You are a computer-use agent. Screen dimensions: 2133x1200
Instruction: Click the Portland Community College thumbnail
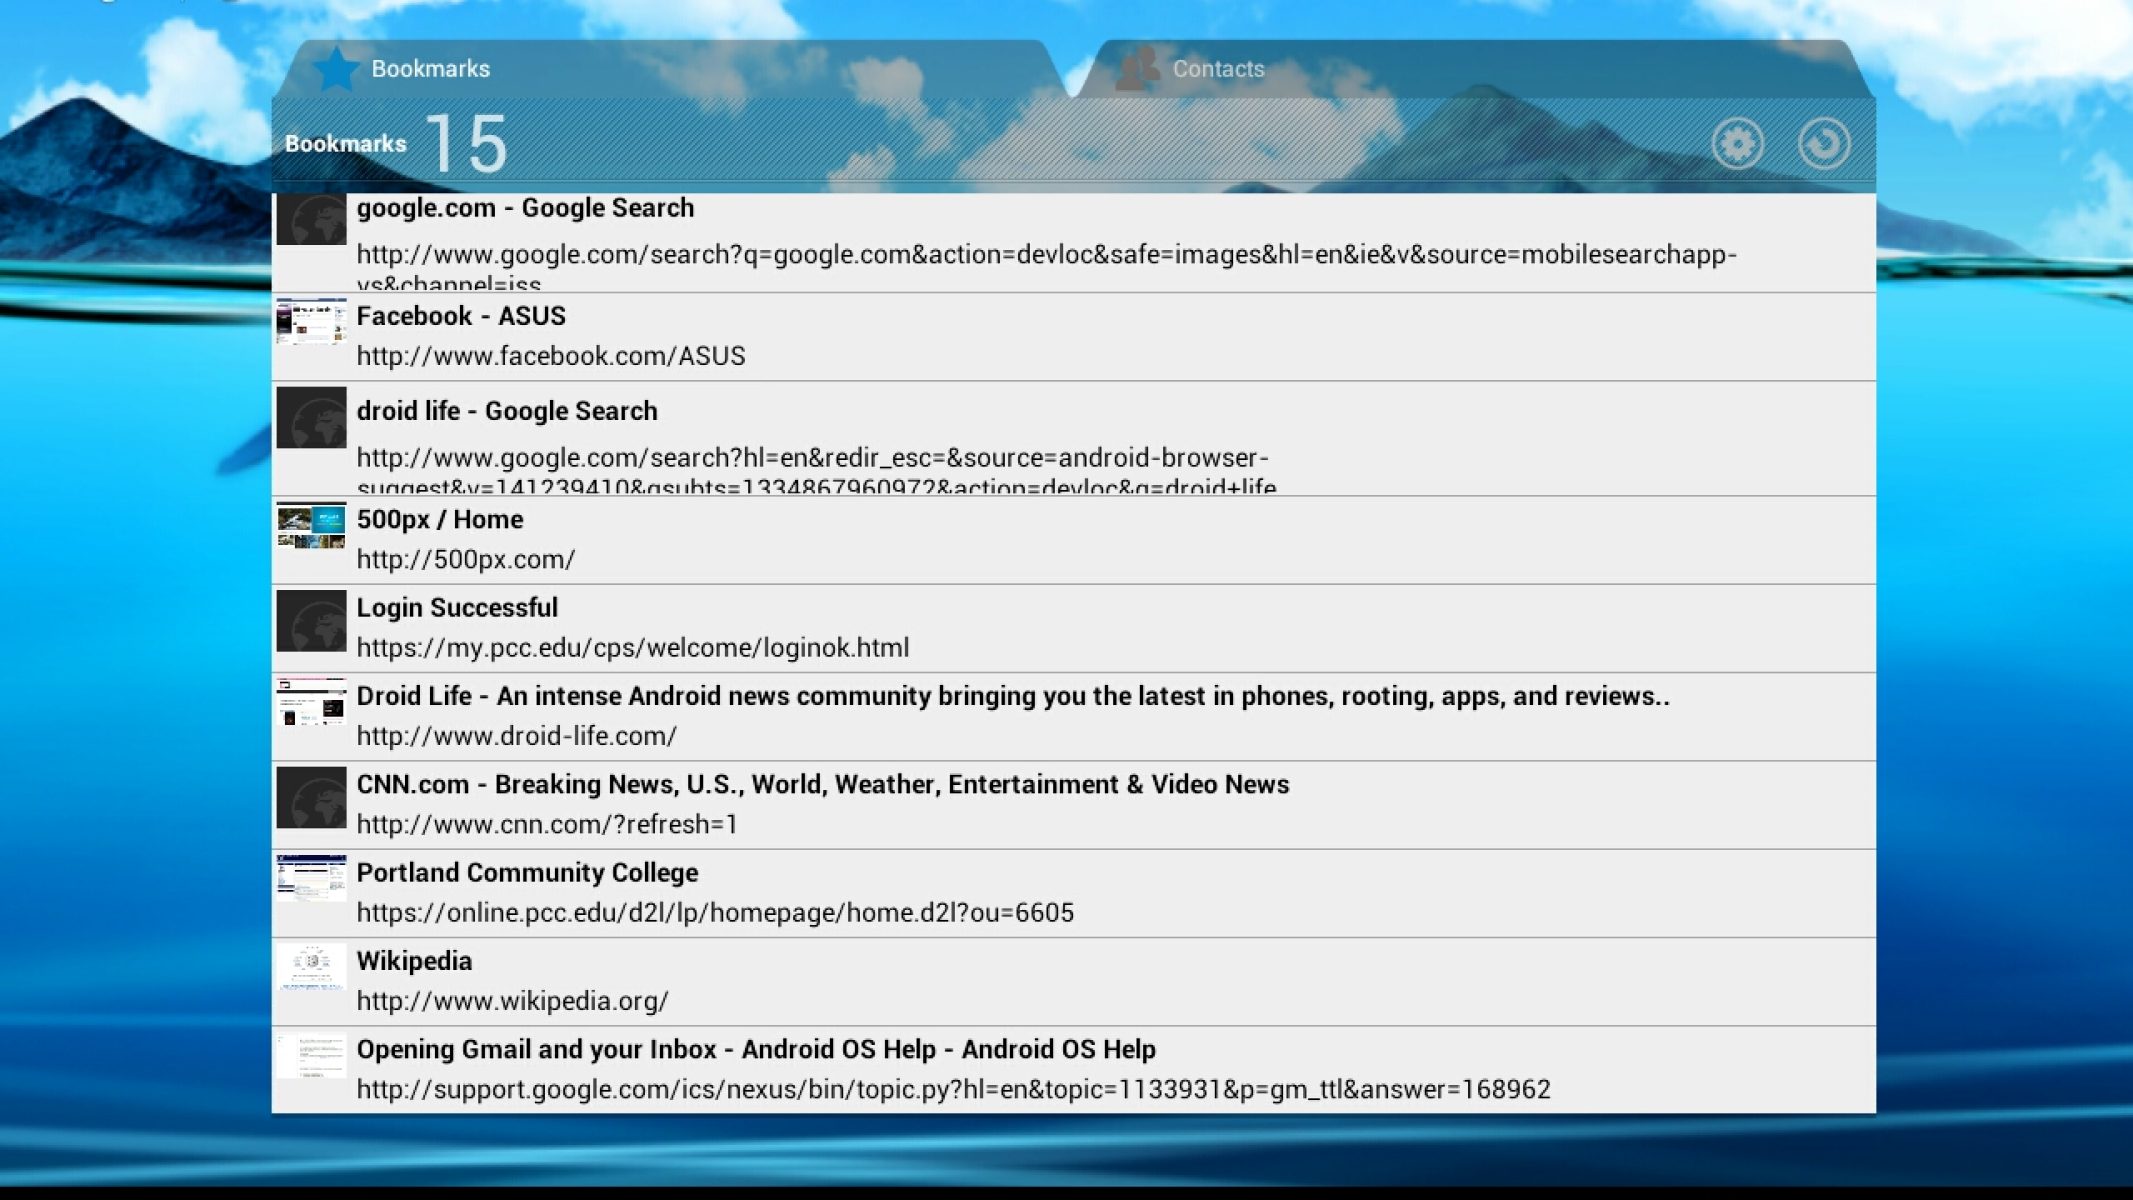click(311, 878)
